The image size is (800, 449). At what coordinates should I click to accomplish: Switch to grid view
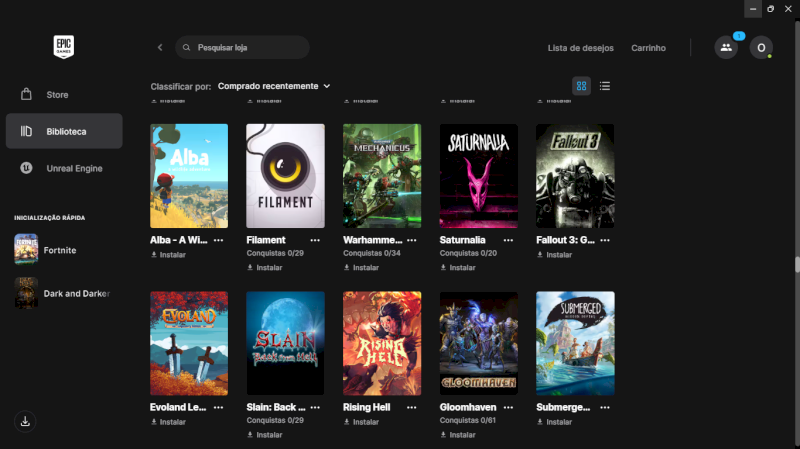(x=581, y=86)
